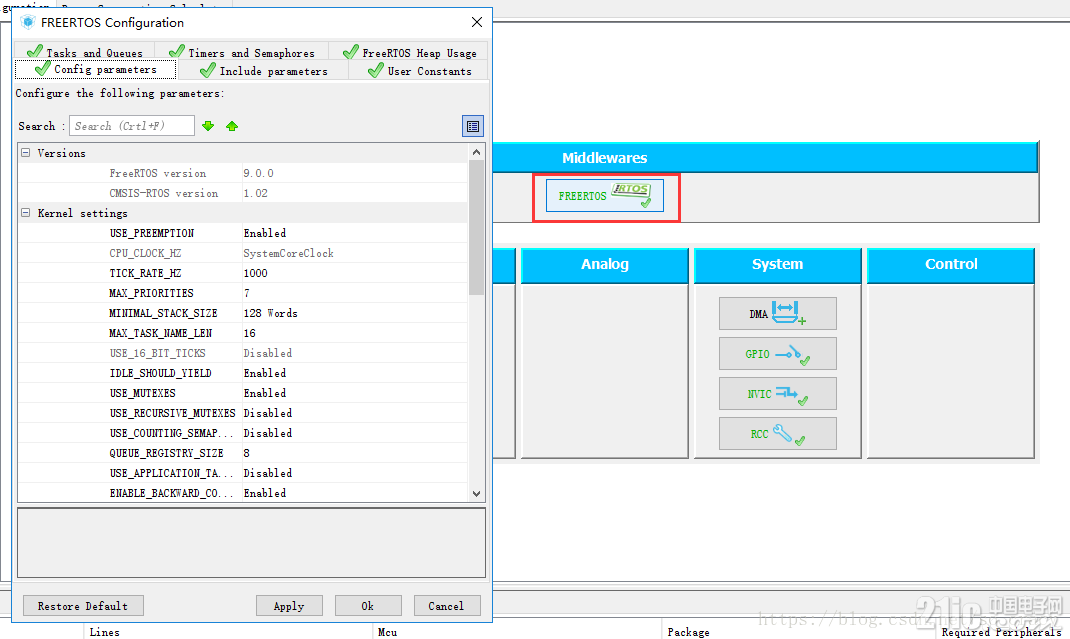Open the NVIC system configuration

pyautogui.click(x=777, y=394)
